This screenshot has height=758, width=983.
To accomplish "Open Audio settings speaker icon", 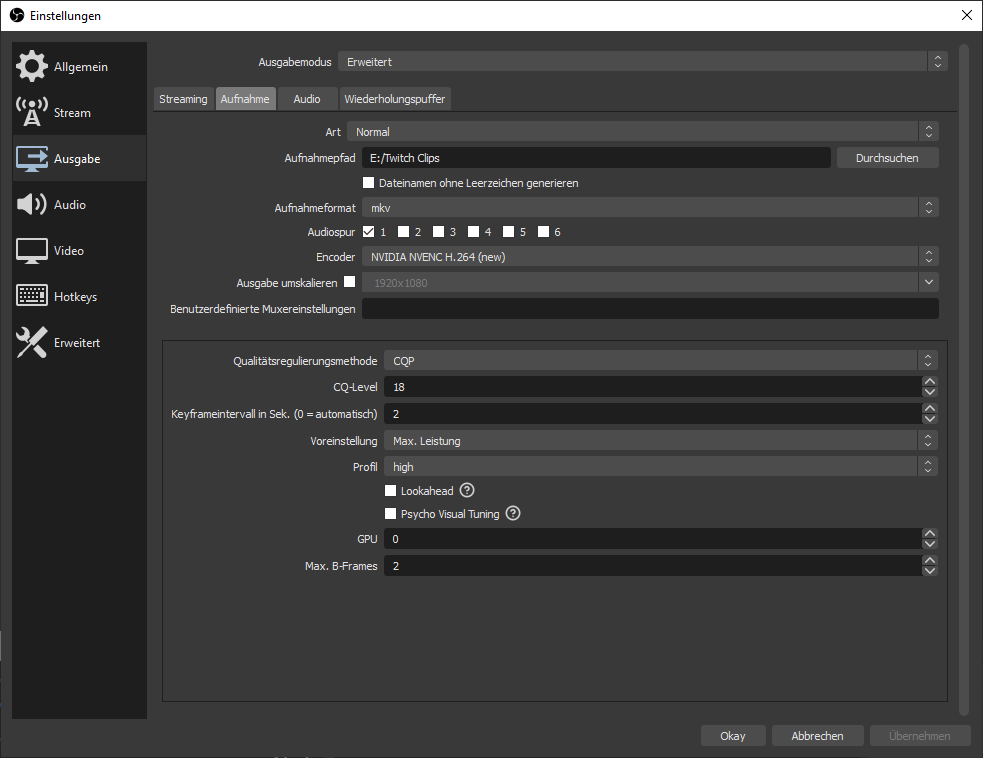I will coord(32,205).
